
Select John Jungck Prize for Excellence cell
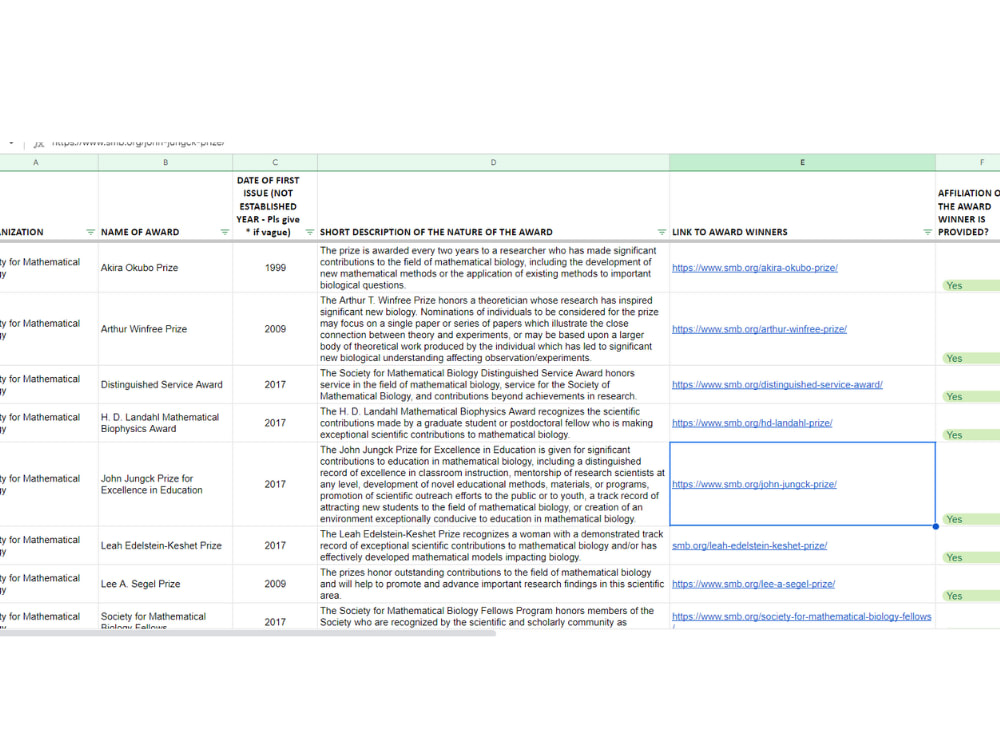point(166,484)
